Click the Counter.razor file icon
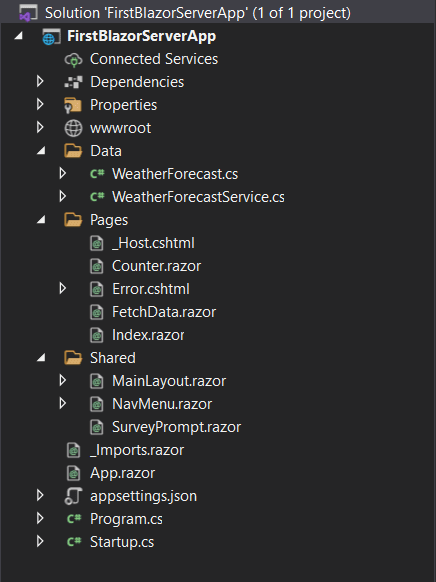Viewport: 436px width, 582px height. point(97,267)
